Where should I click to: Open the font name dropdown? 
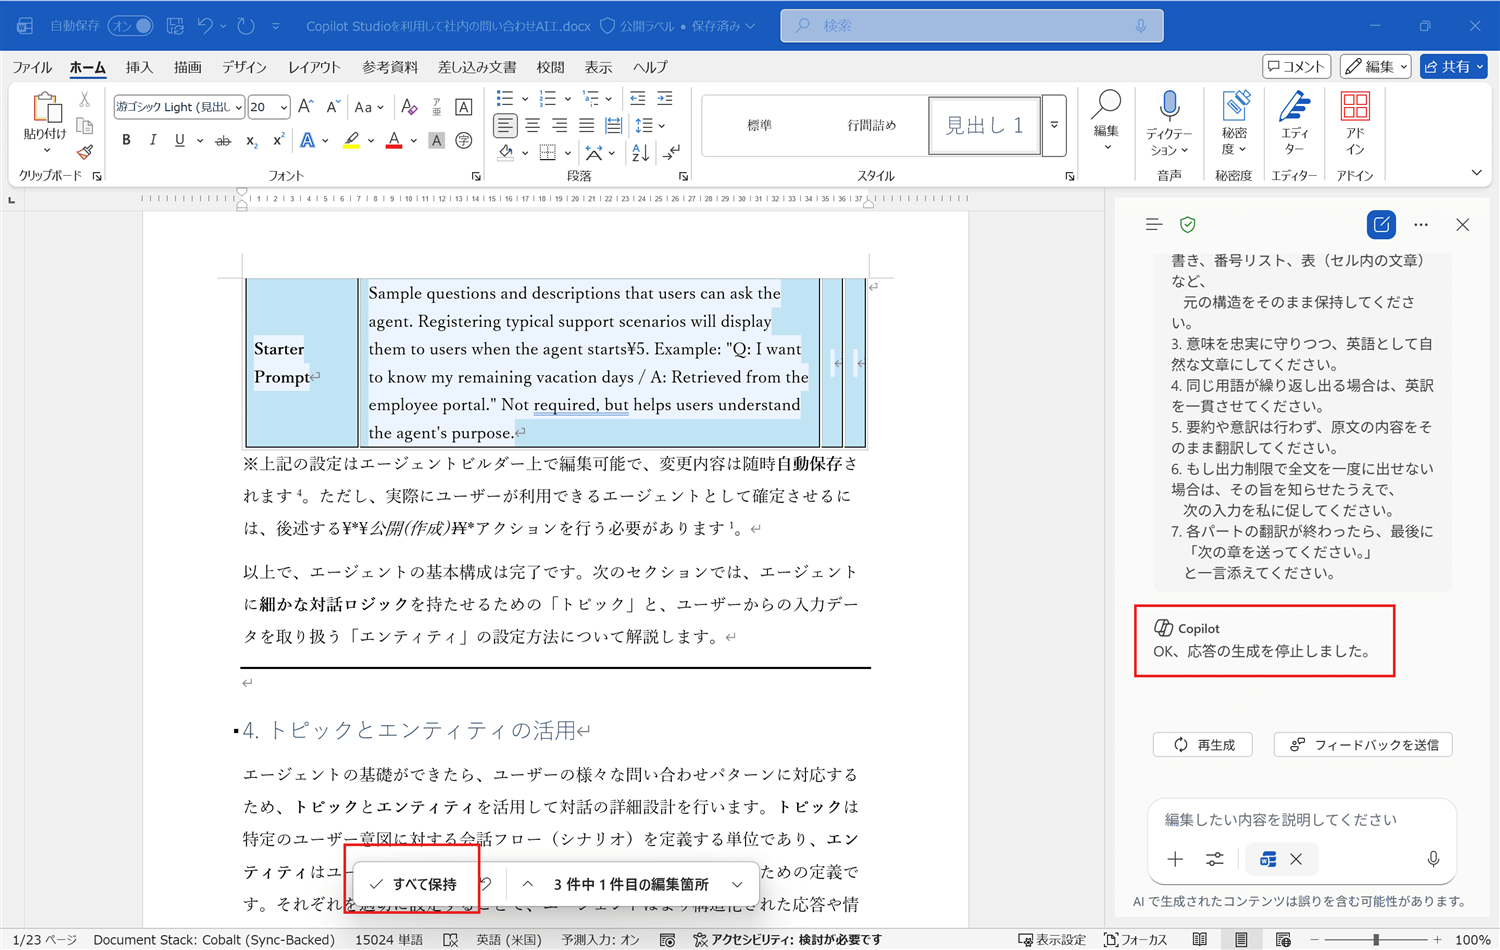click(x=238, y=107)
